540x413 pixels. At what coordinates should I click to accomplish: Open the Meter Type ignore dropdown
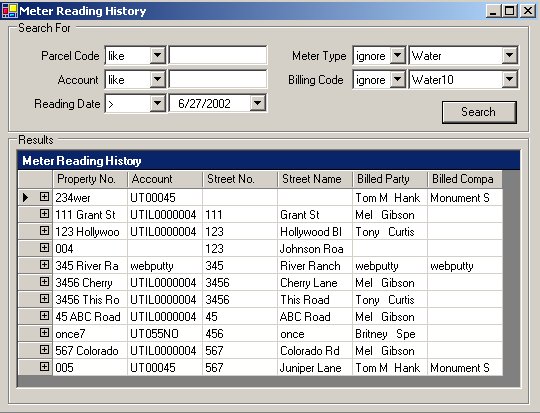[397, 55]
